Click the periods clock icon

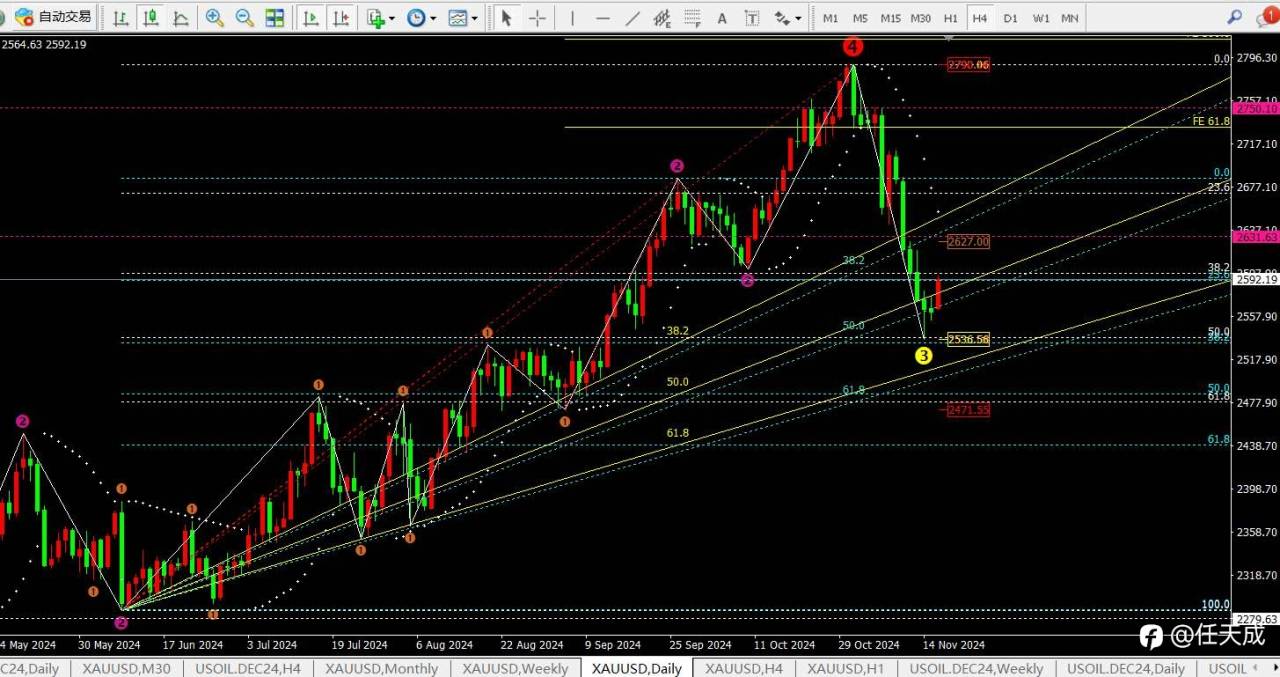coord(416,17)
